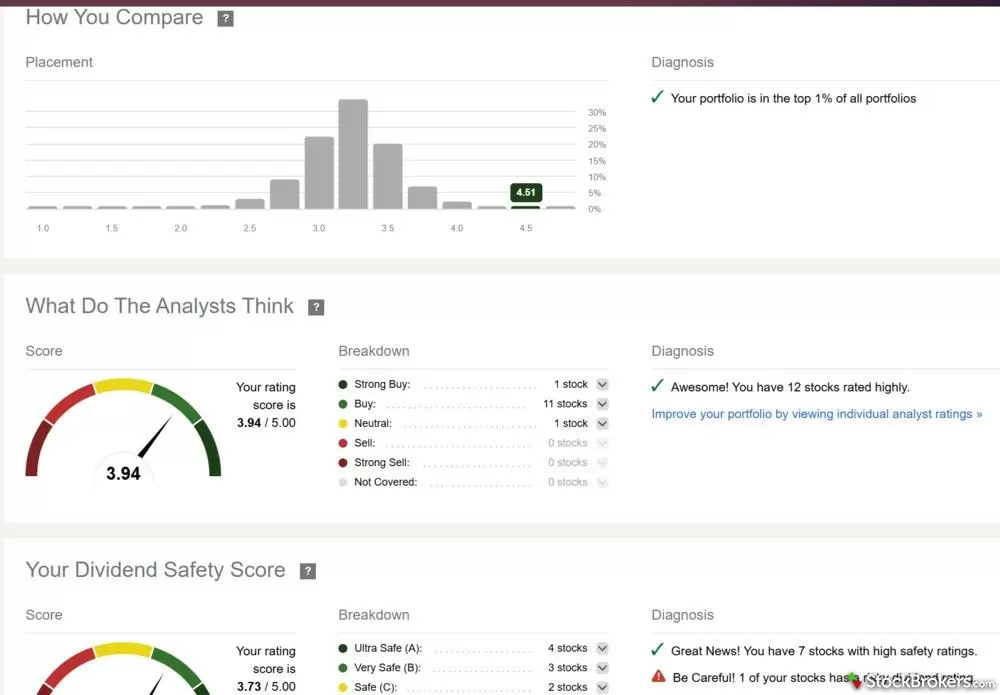Expand the Strong Buy stock list
1000x695 pixels.
(602, 385)
